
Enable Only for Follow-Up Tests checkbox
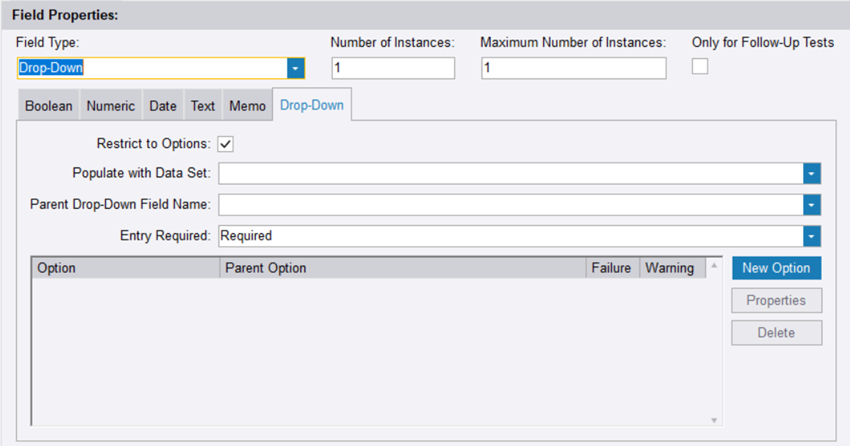pos(700,66)
